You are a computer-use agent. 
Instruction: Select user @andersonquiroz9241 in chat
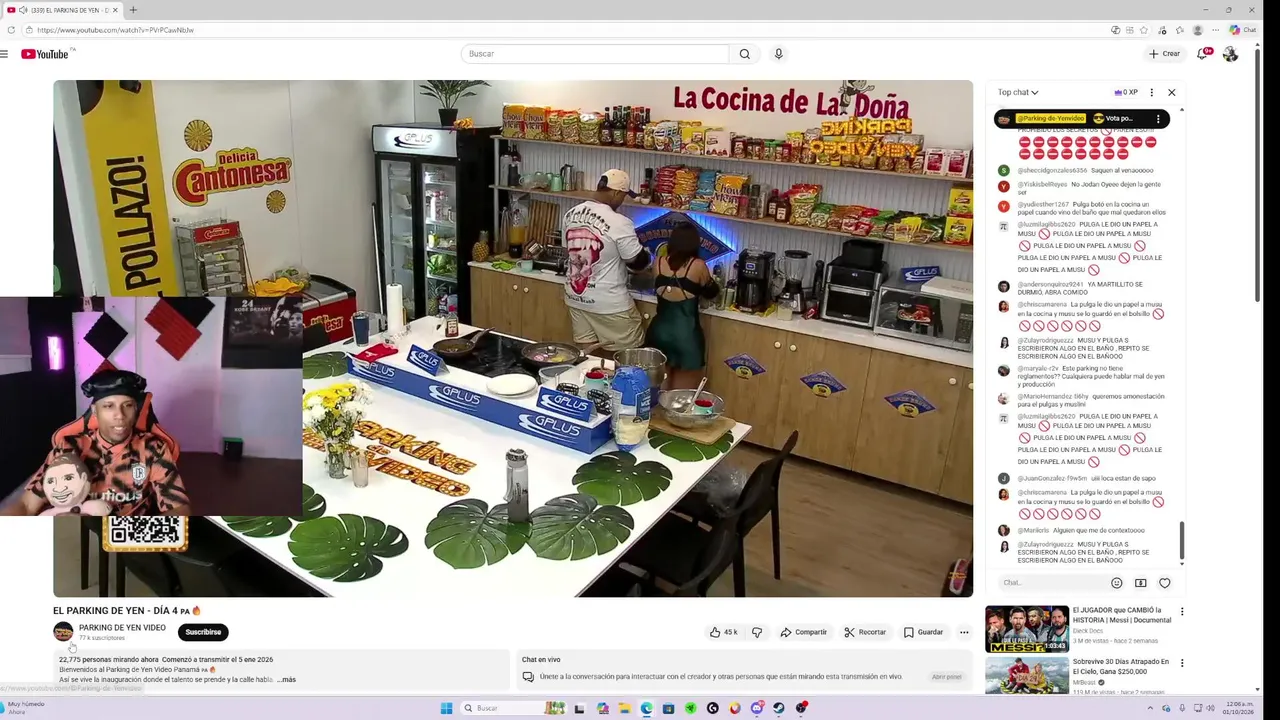tap(1051, 285)
